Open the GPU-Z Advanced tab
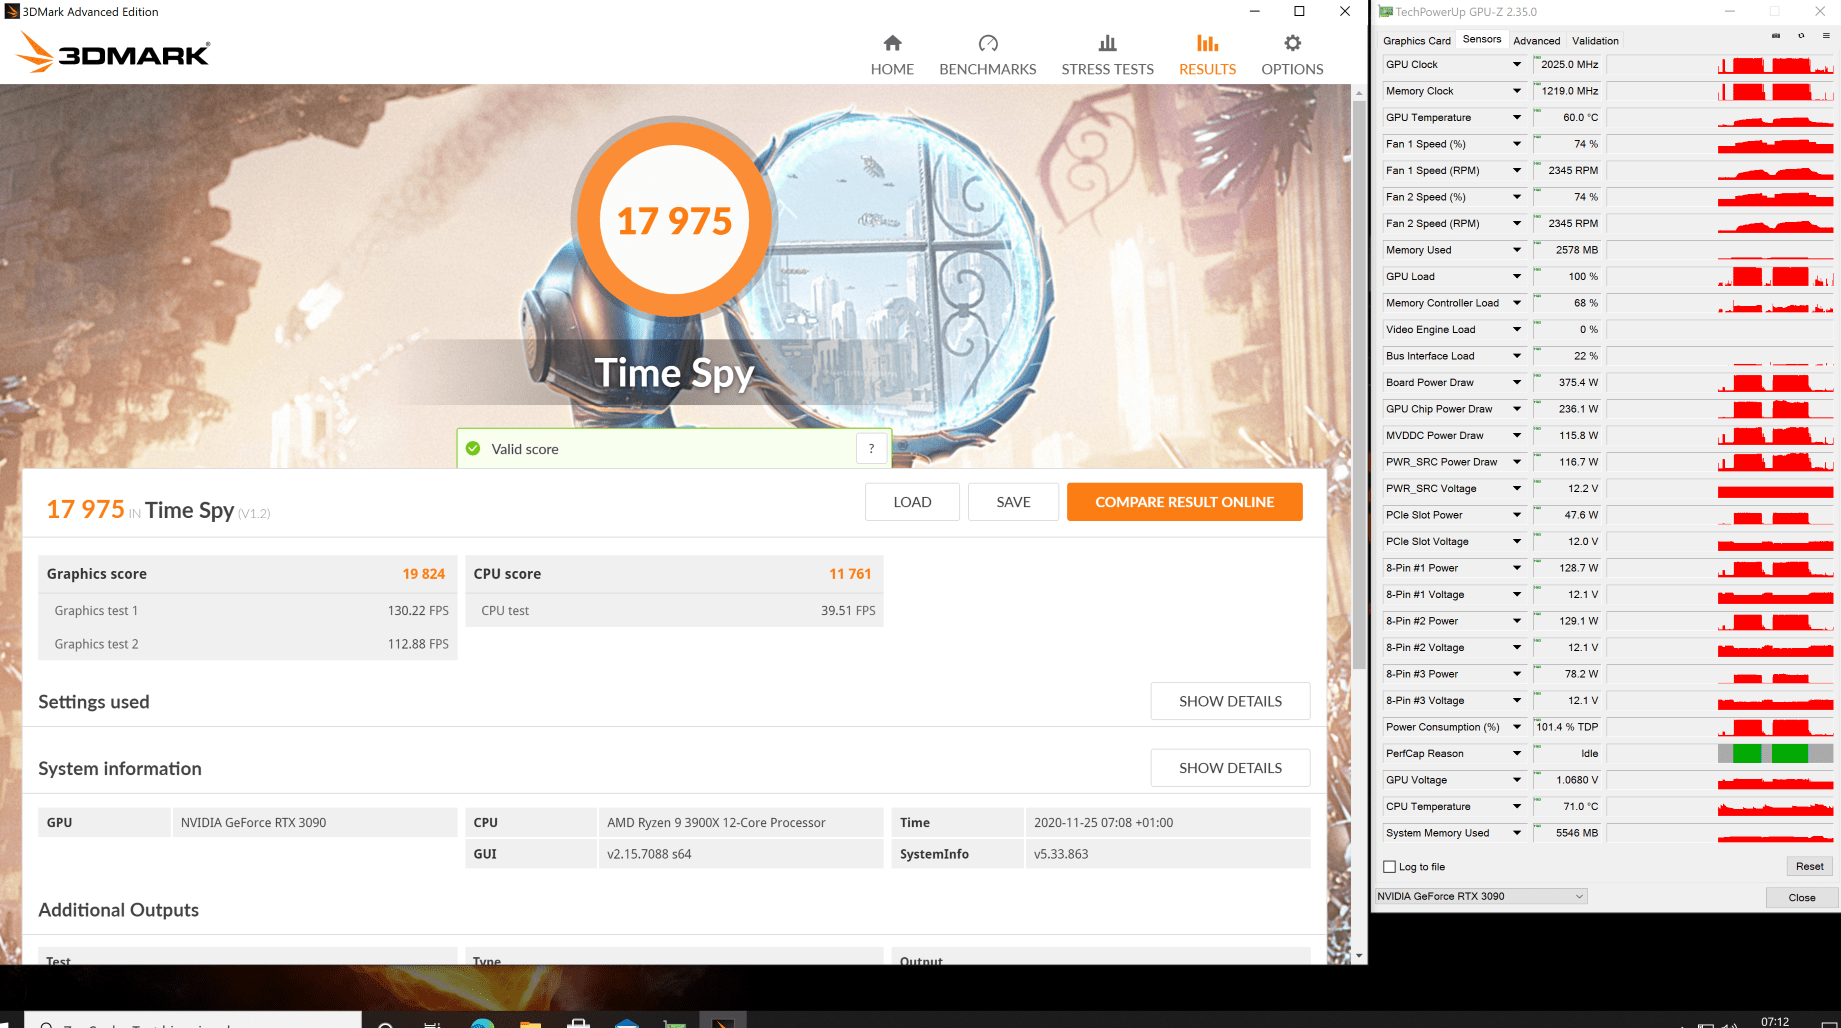 1537,41
